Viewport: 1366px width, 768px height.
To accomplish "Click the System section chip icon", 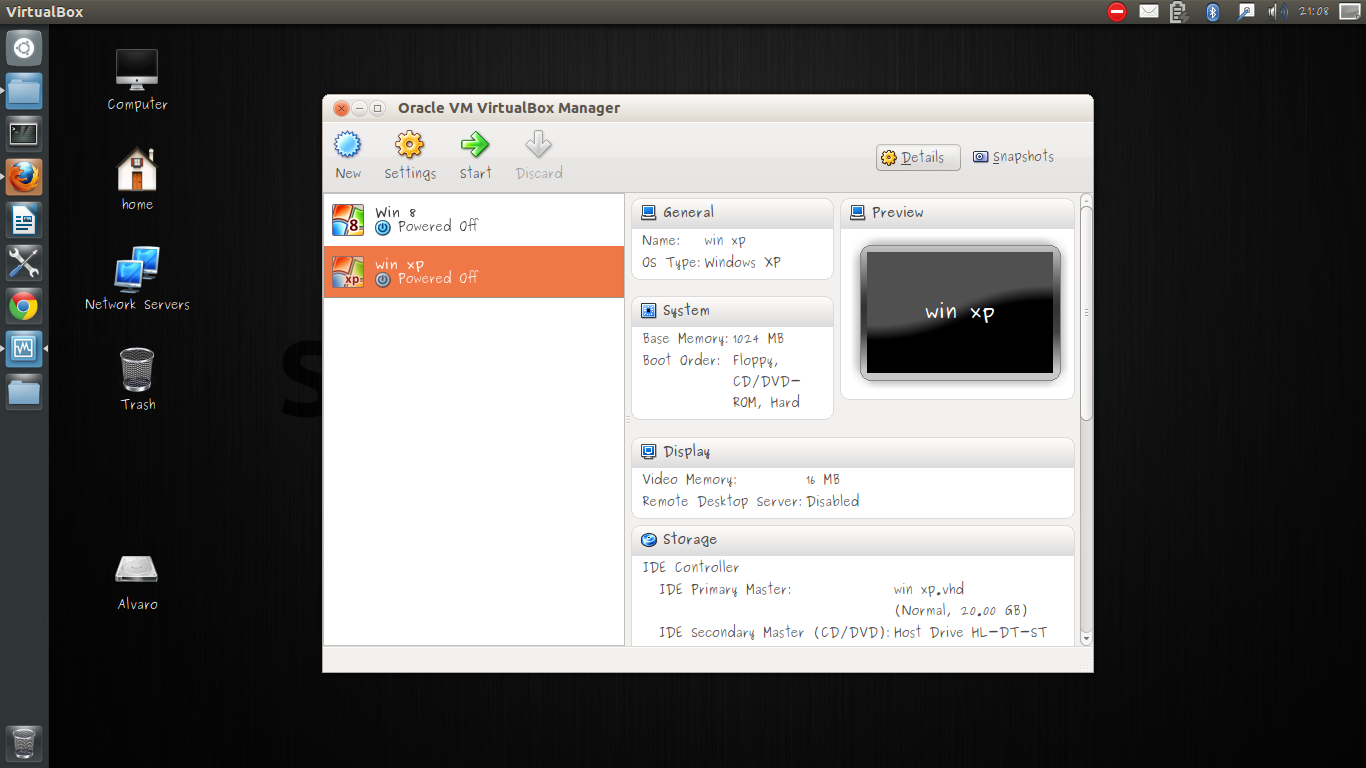I will click(648, 311).
